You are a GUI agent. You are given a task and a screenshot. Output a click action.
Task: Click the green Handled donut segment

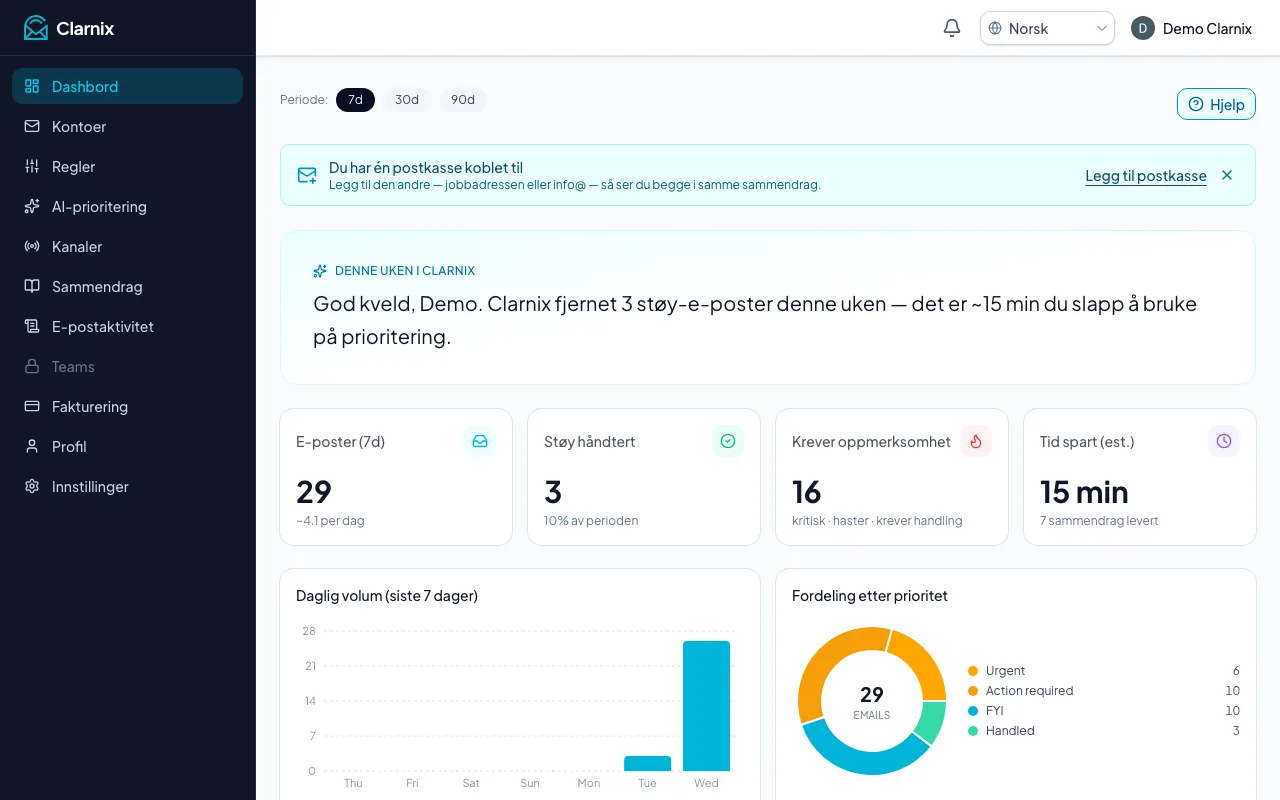point(932,722)
